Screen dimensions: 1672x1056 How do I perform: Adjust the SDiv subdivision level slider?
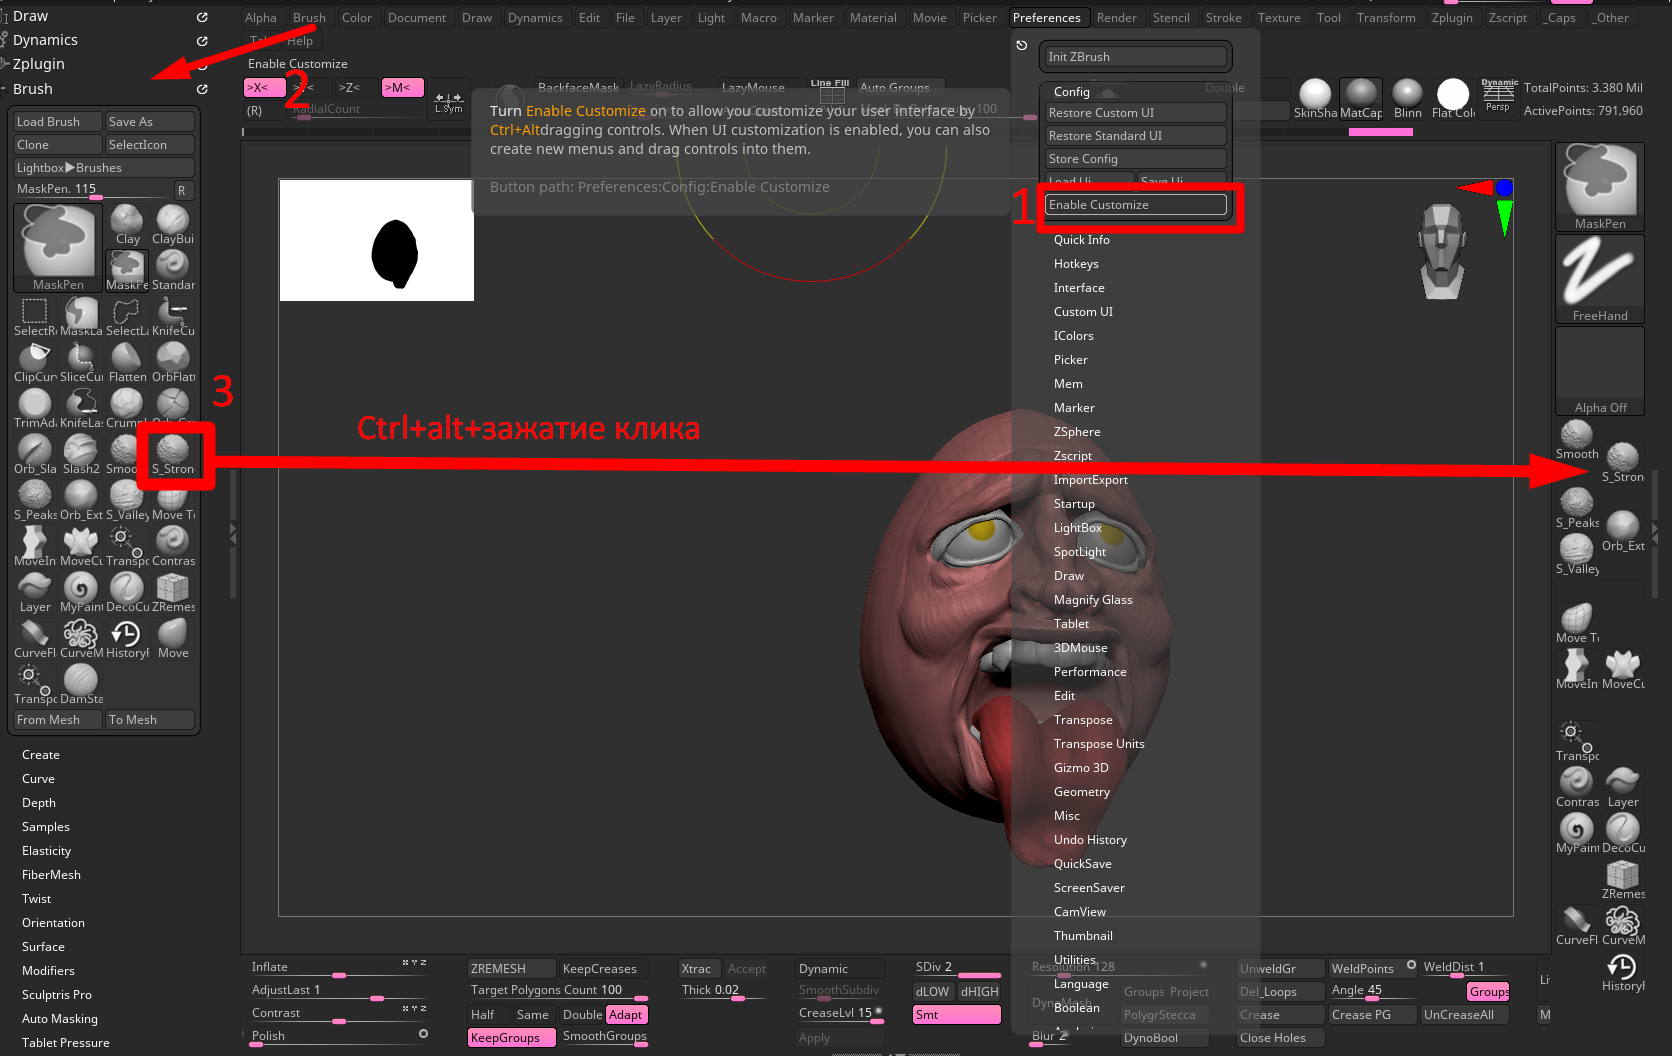tap(957, 968)
